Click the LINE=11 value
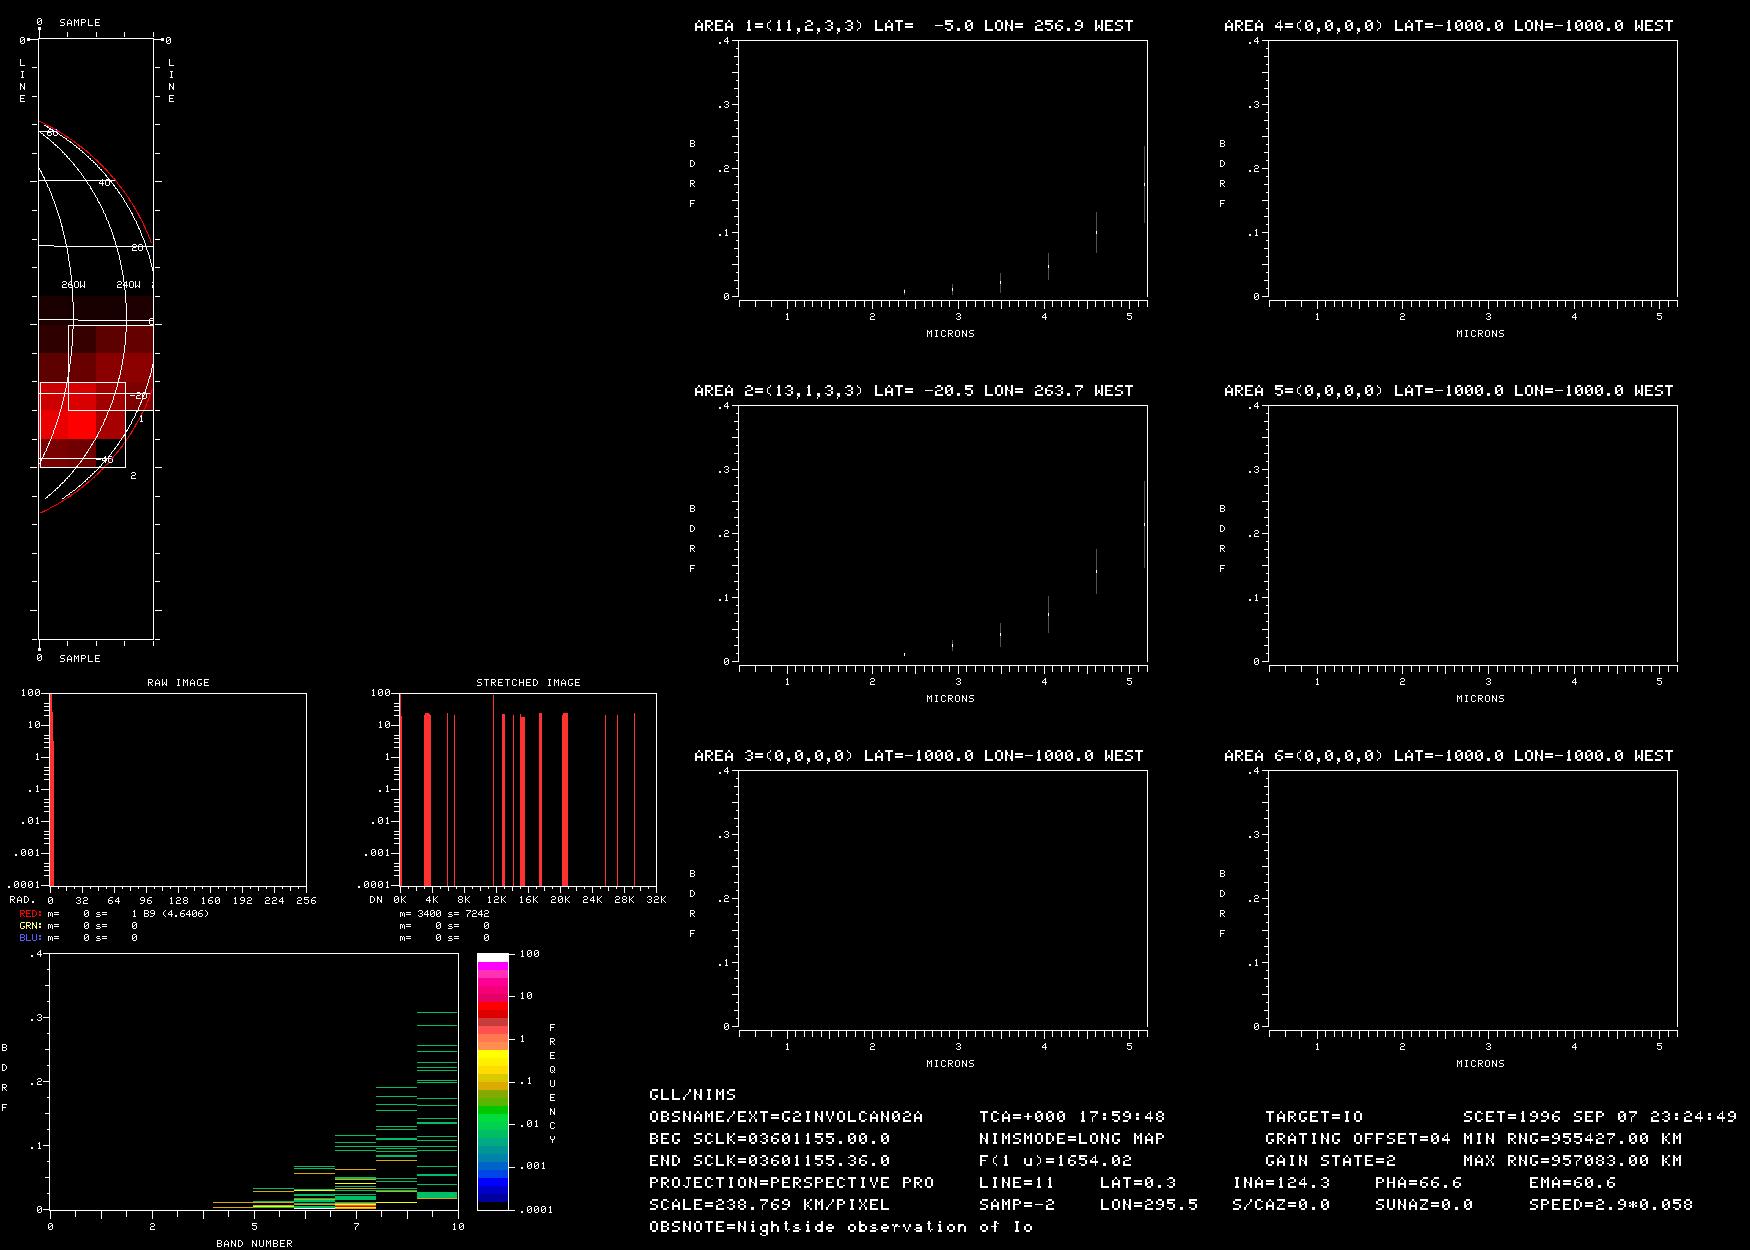The width and height of the screenshot is (1750, 1250). [x=1017, y=1183]
